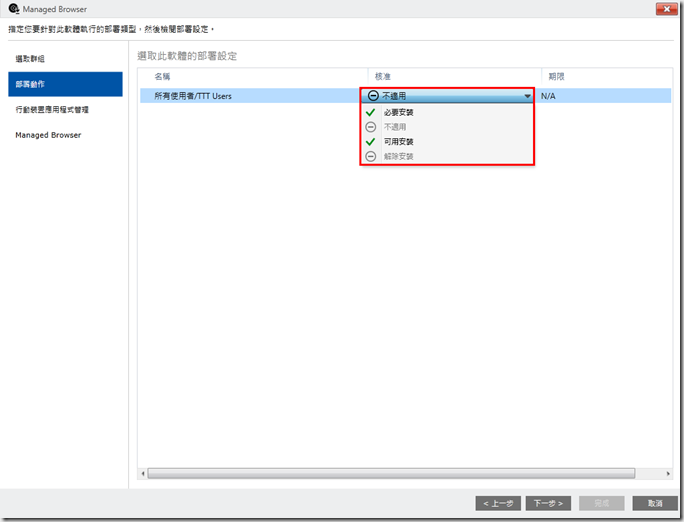Click the horizontal scrollbar below the list
Viewport: 684px width, 522px height.
tap(392, 473)
